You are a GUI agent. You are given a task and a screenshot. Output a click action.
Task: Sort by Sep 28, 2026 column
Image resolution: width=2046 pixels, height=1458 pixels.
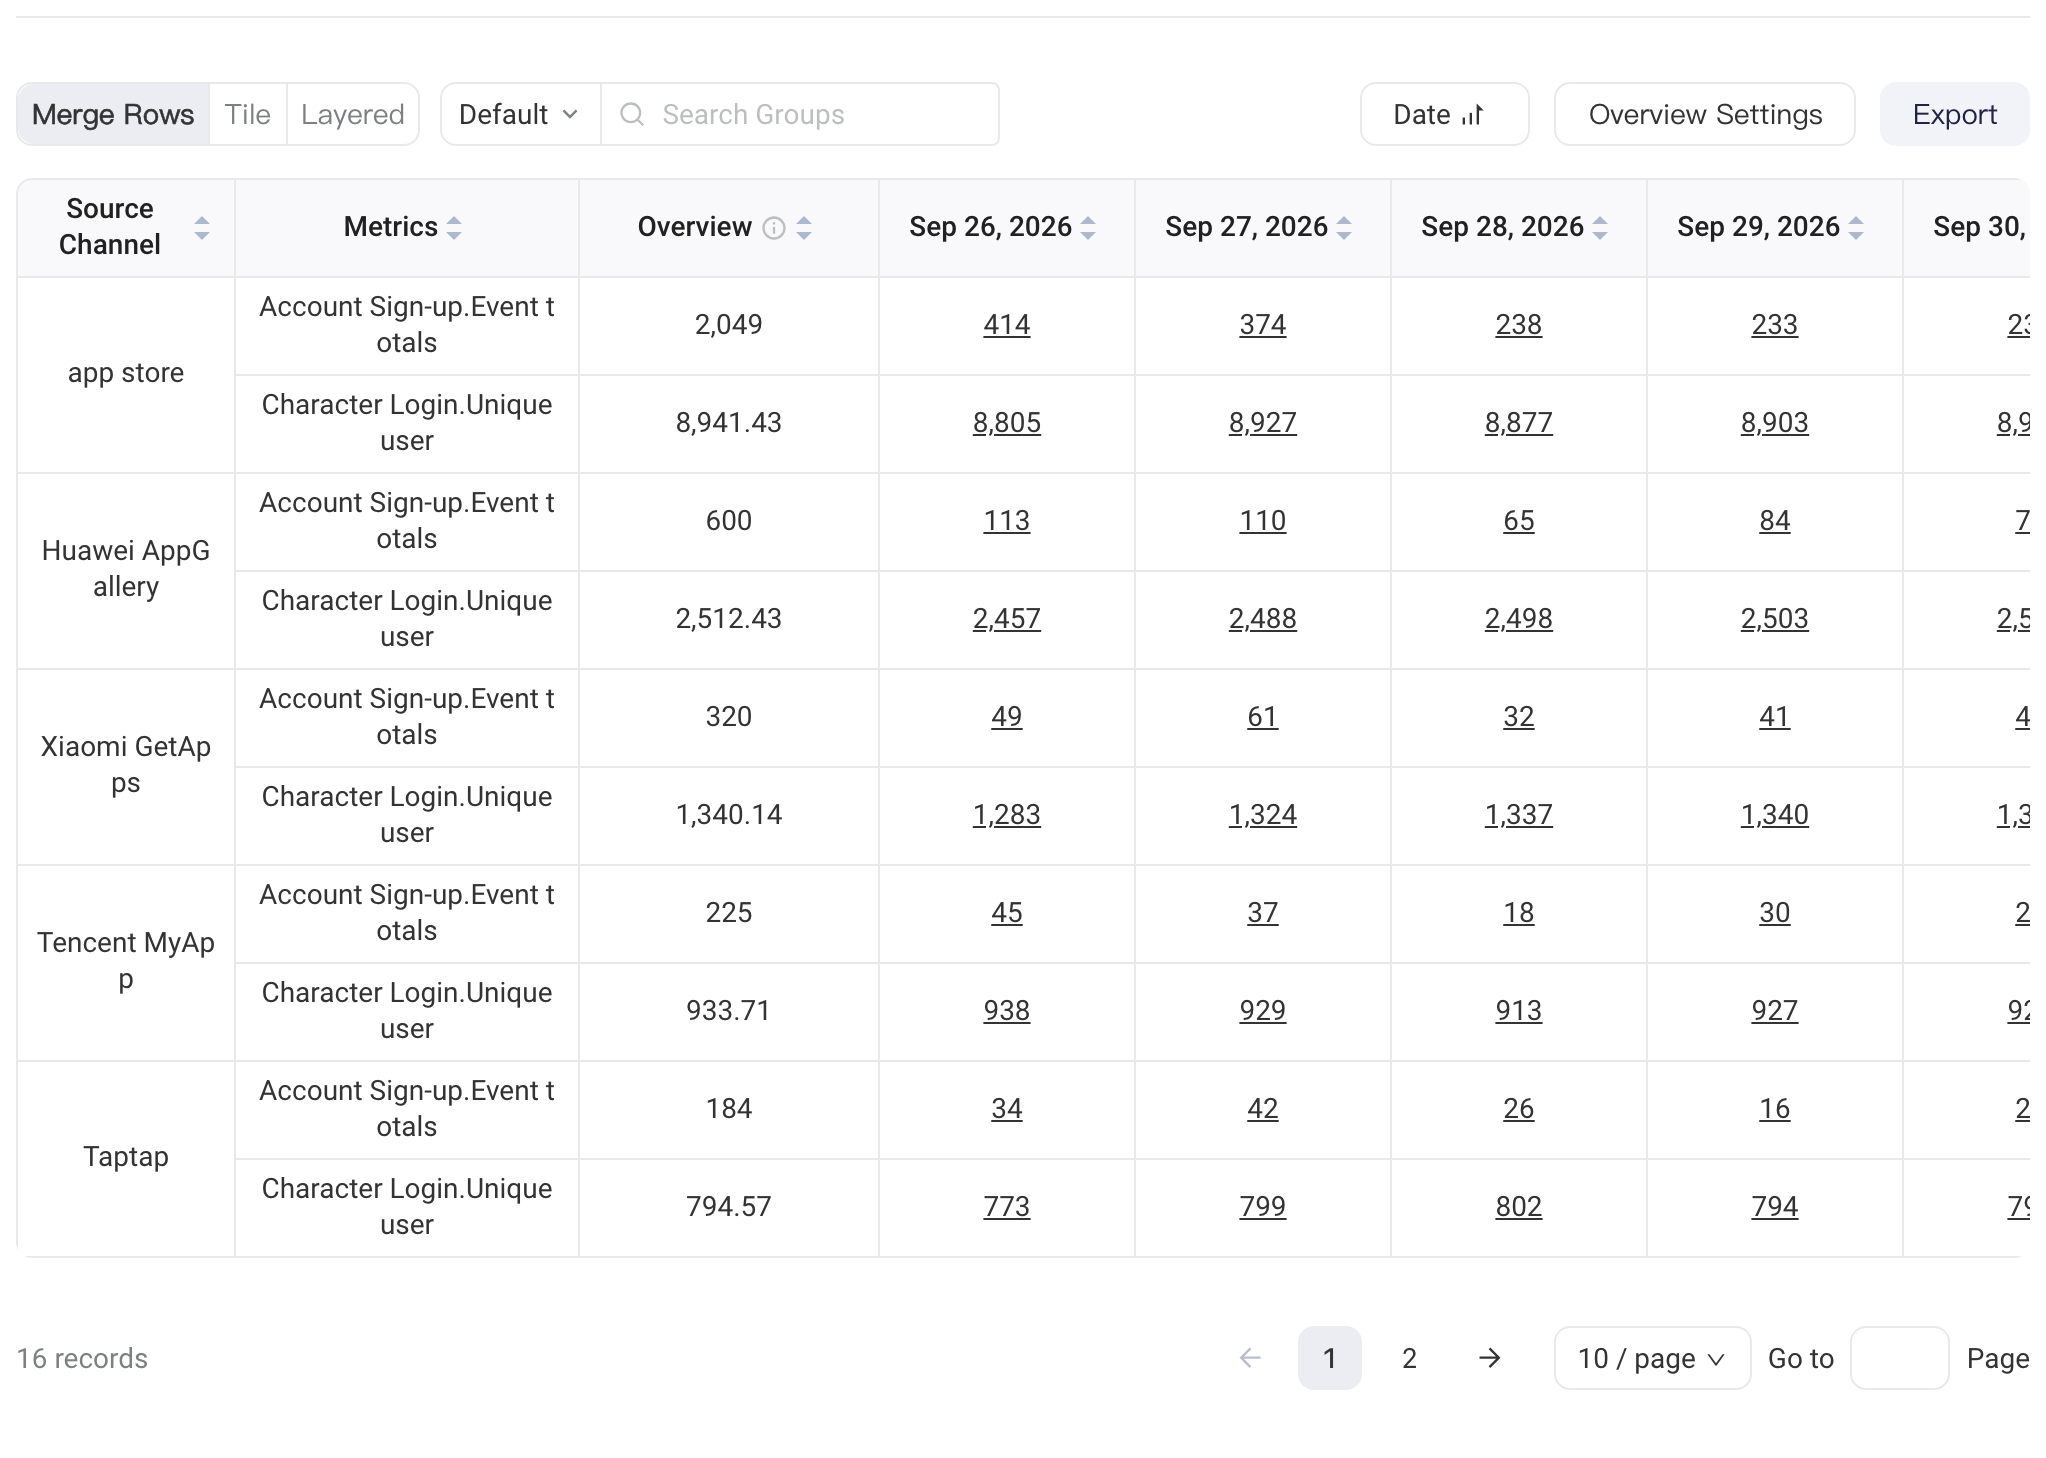coord(1600,228)
